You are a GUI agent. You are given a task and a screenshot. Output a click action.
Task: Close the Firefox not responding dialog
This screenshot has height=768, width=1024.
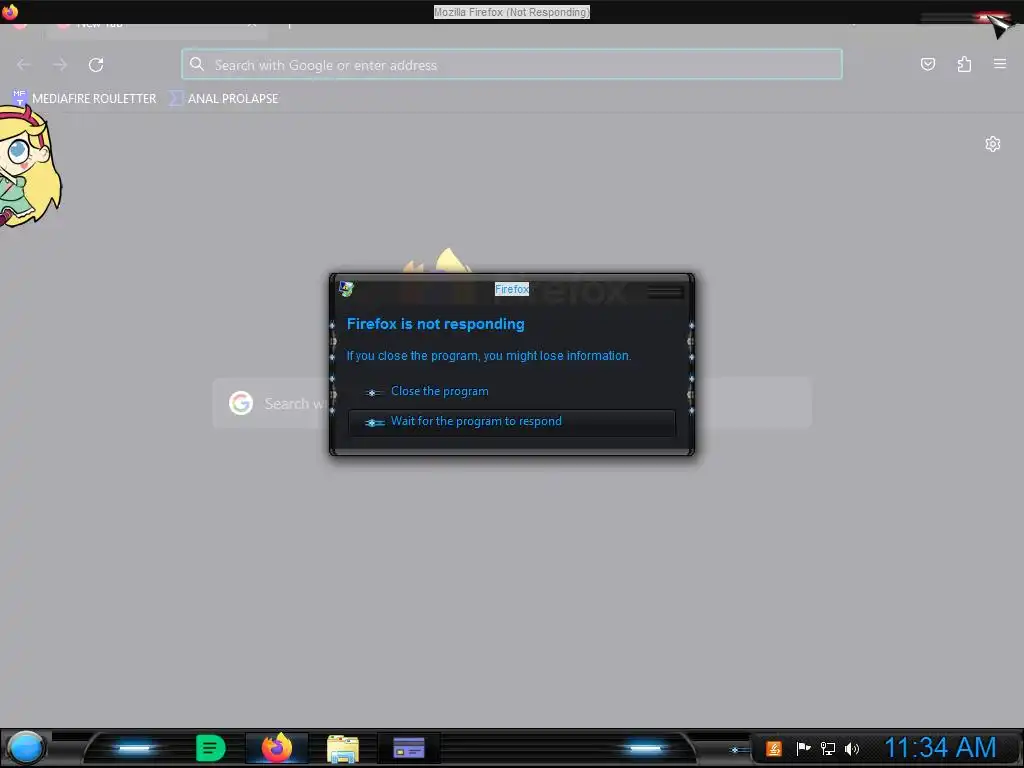pos(665,292)
